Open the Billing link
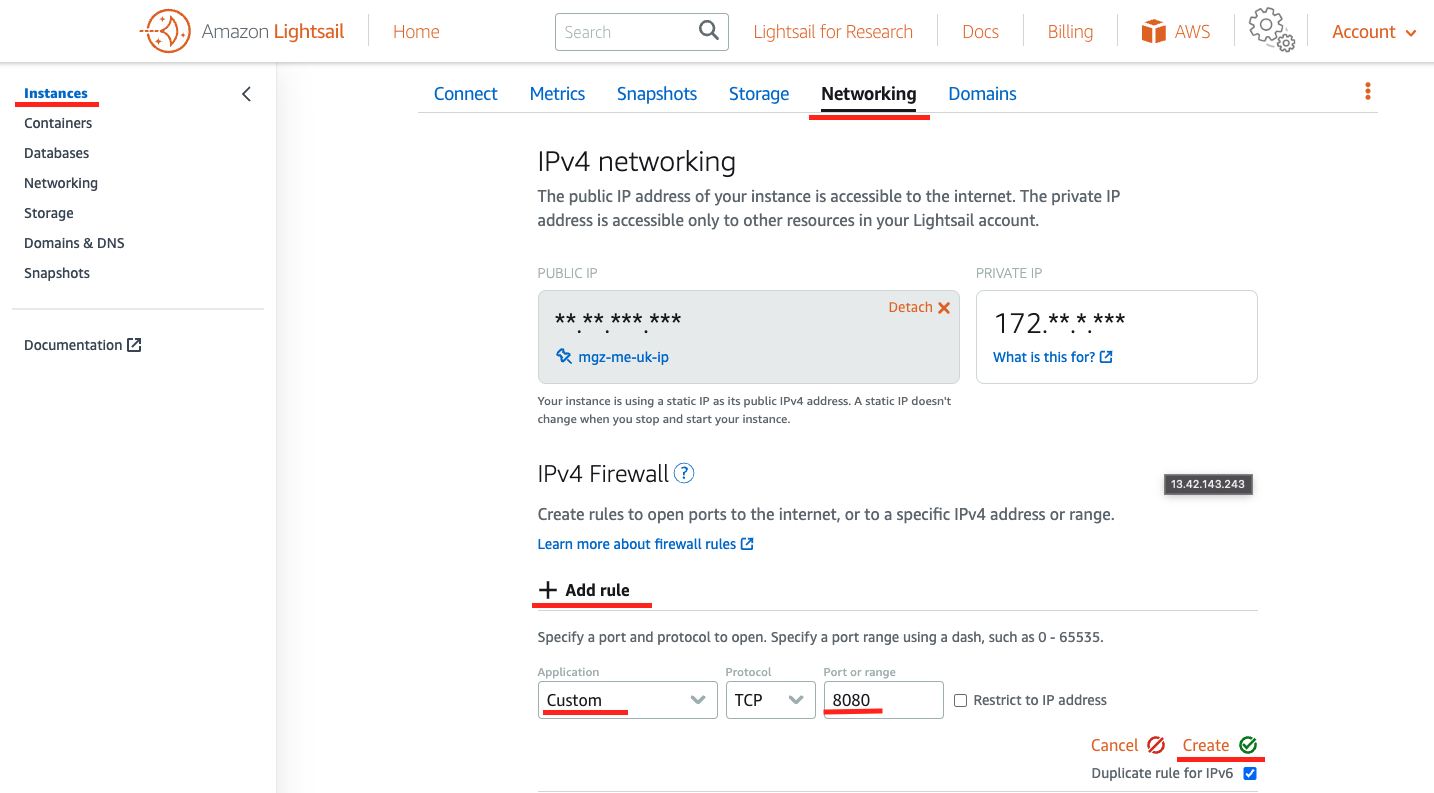 click(1070, 32)
